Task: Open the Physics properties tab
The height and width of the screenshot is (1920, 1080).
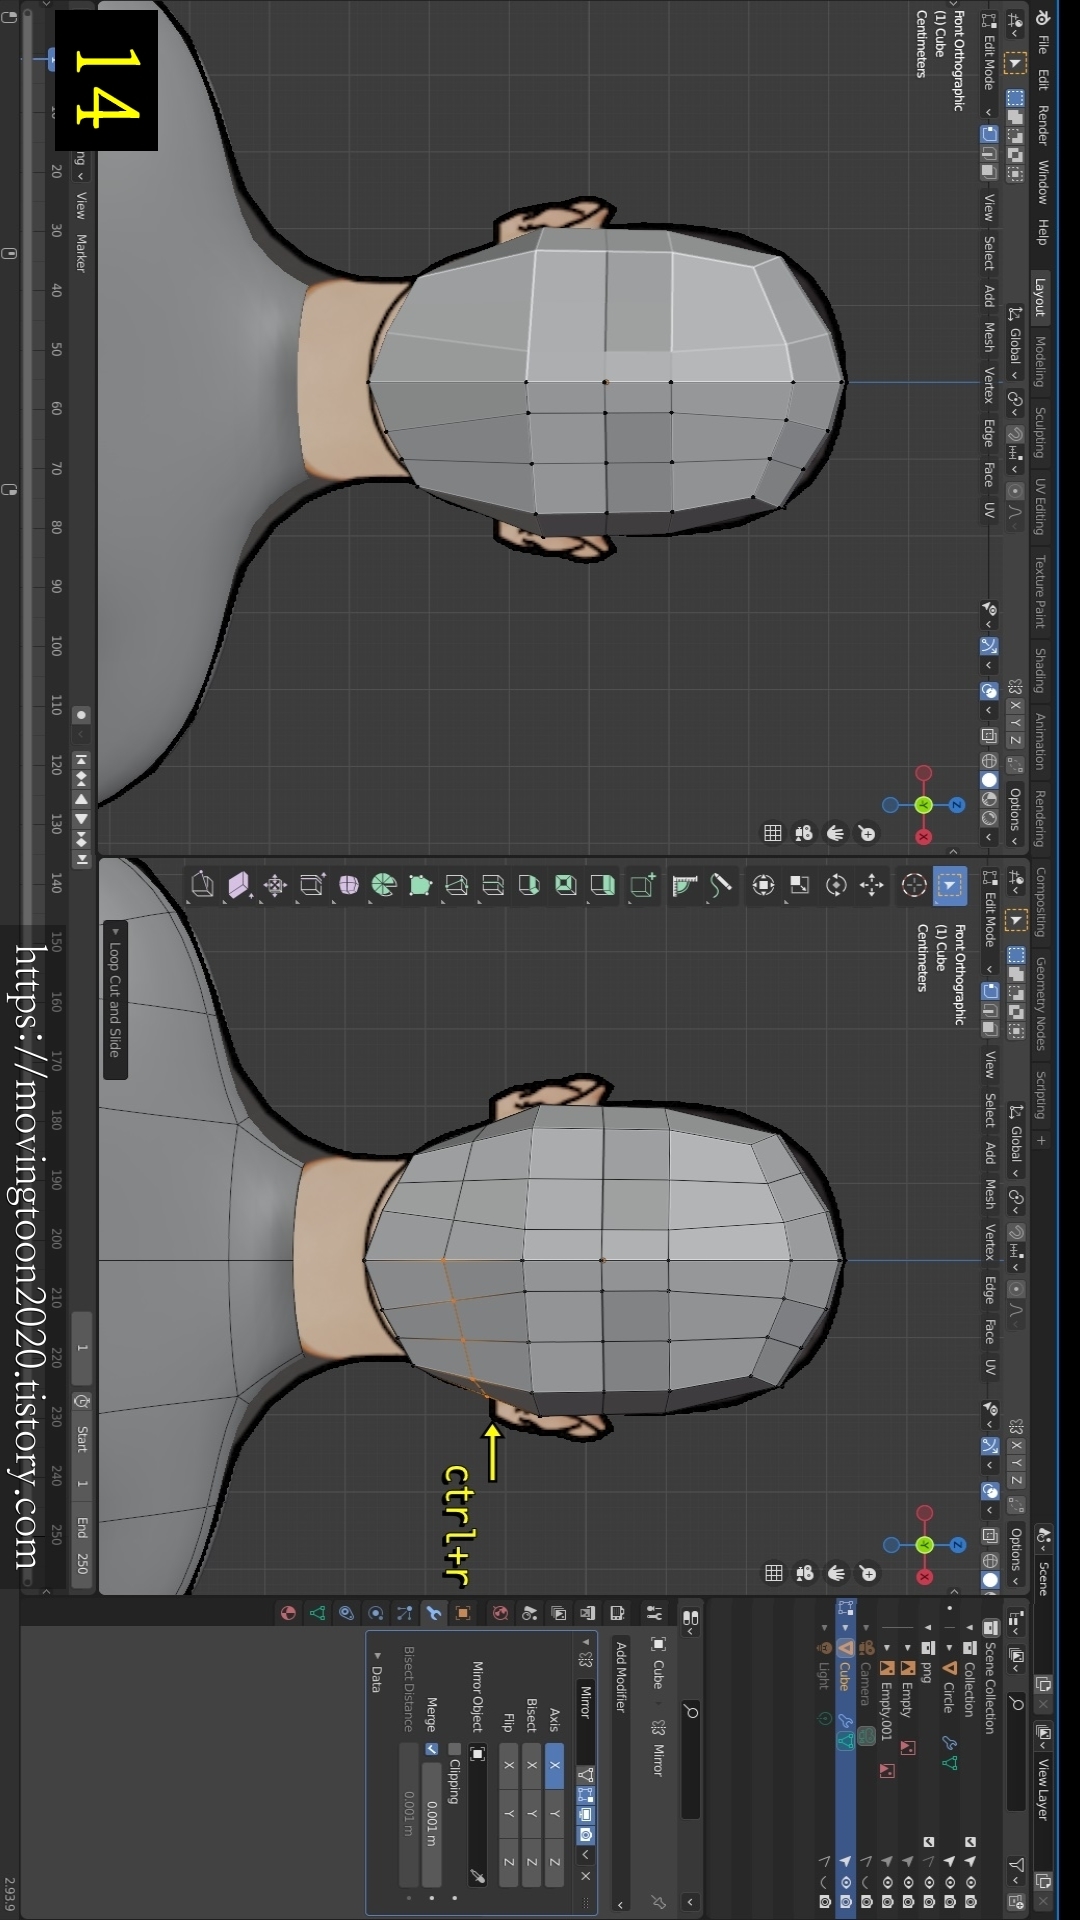Action: pos(375,1613)
